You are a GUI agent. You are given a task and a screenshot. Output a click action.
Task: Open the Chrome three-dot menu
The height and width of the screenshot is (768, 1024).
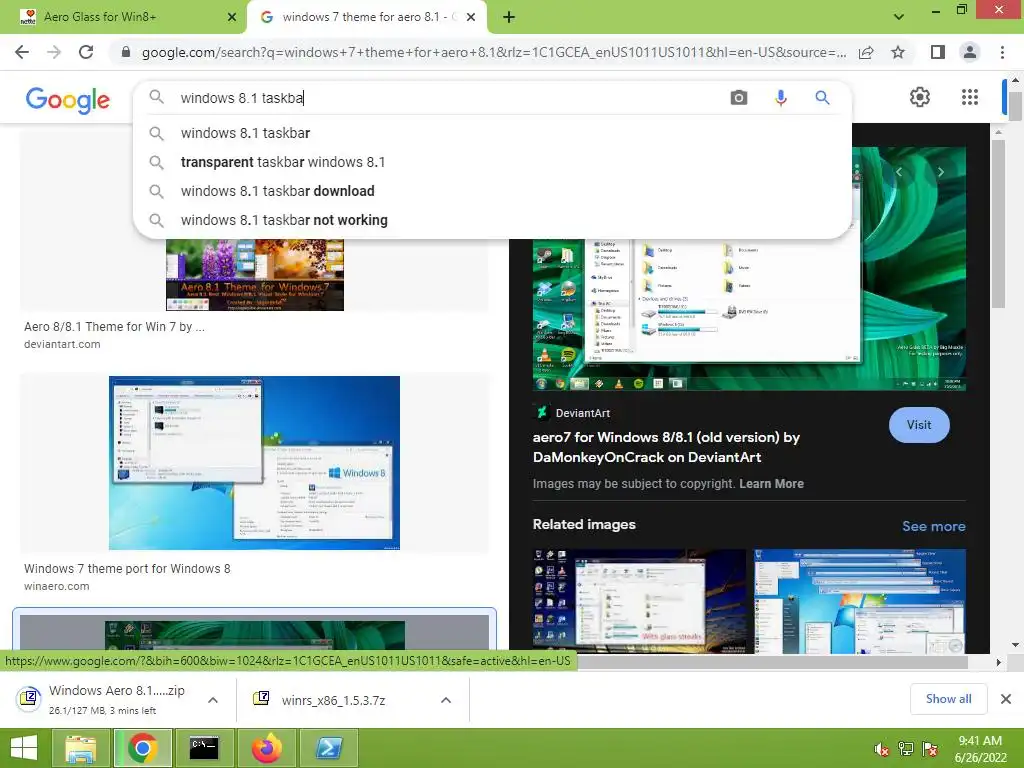(1002, 52)
